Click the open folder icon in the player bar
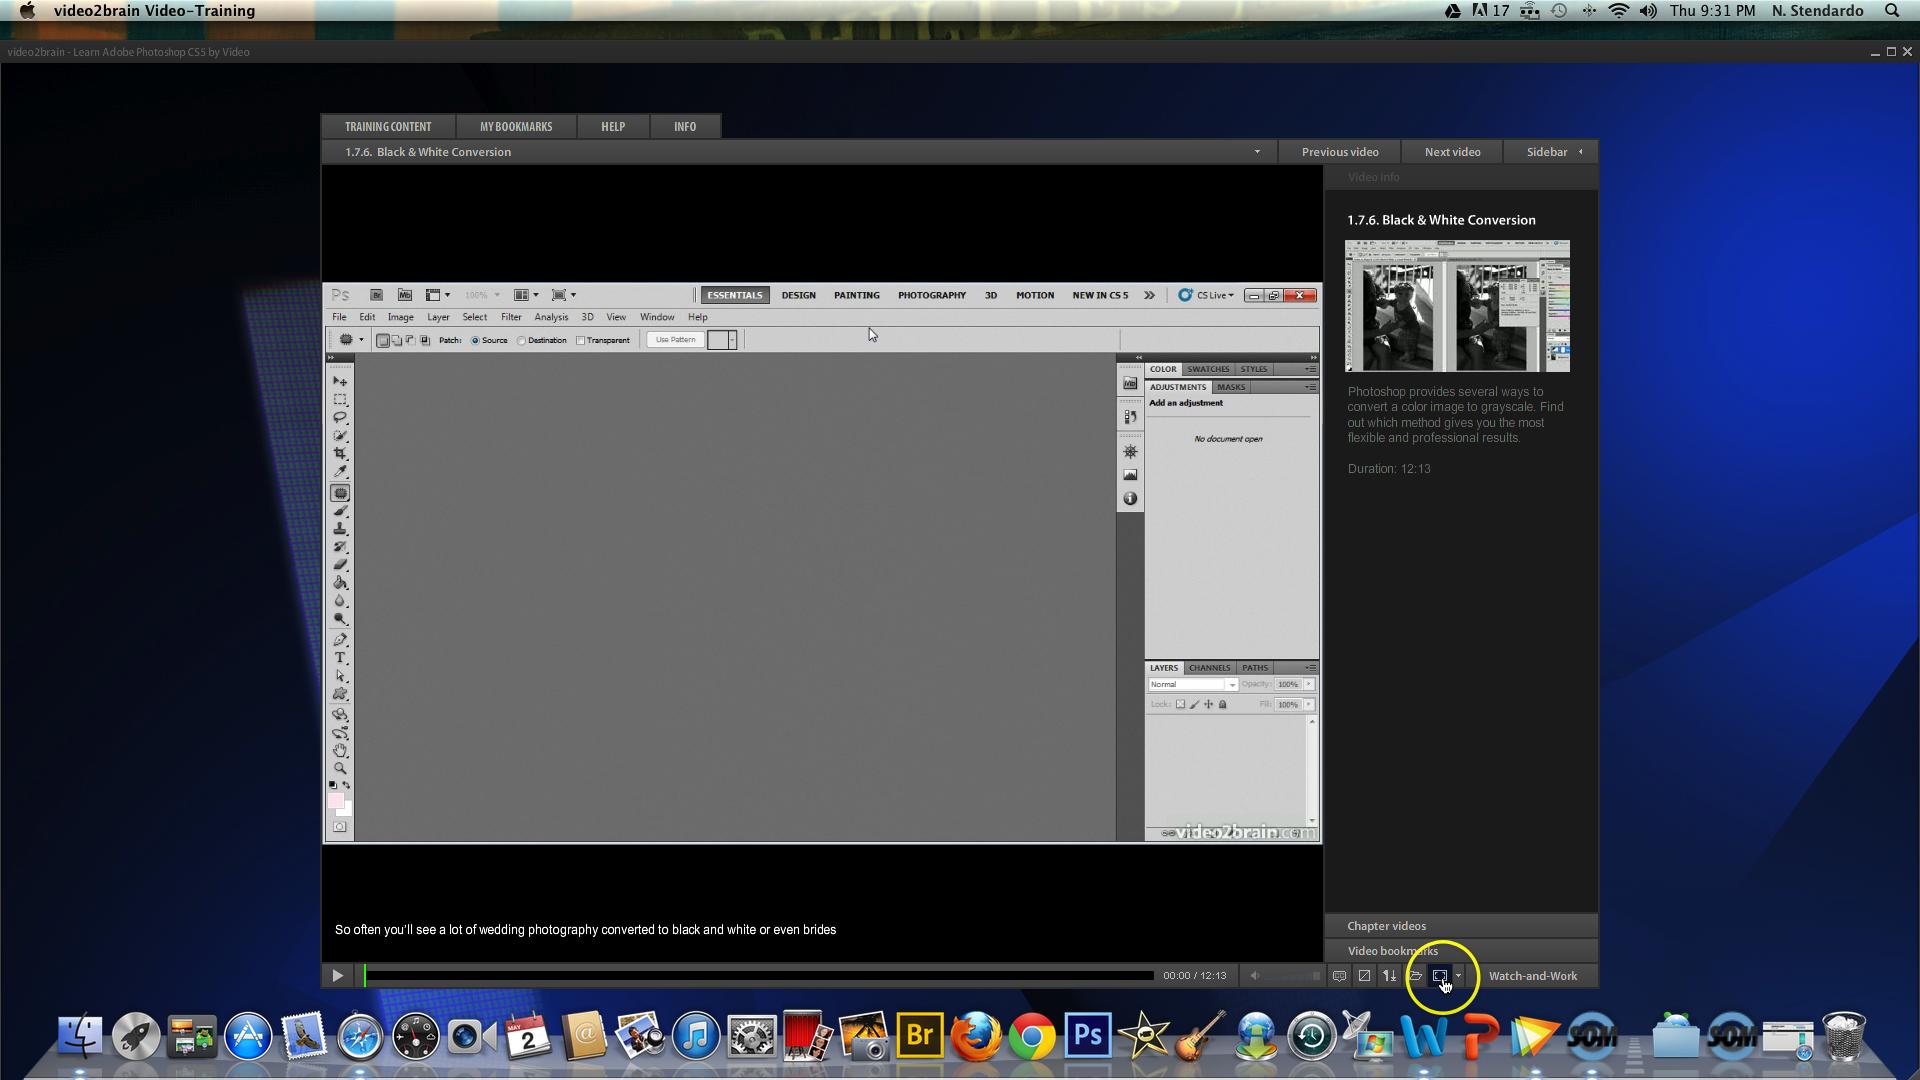 coord(1415,976)
